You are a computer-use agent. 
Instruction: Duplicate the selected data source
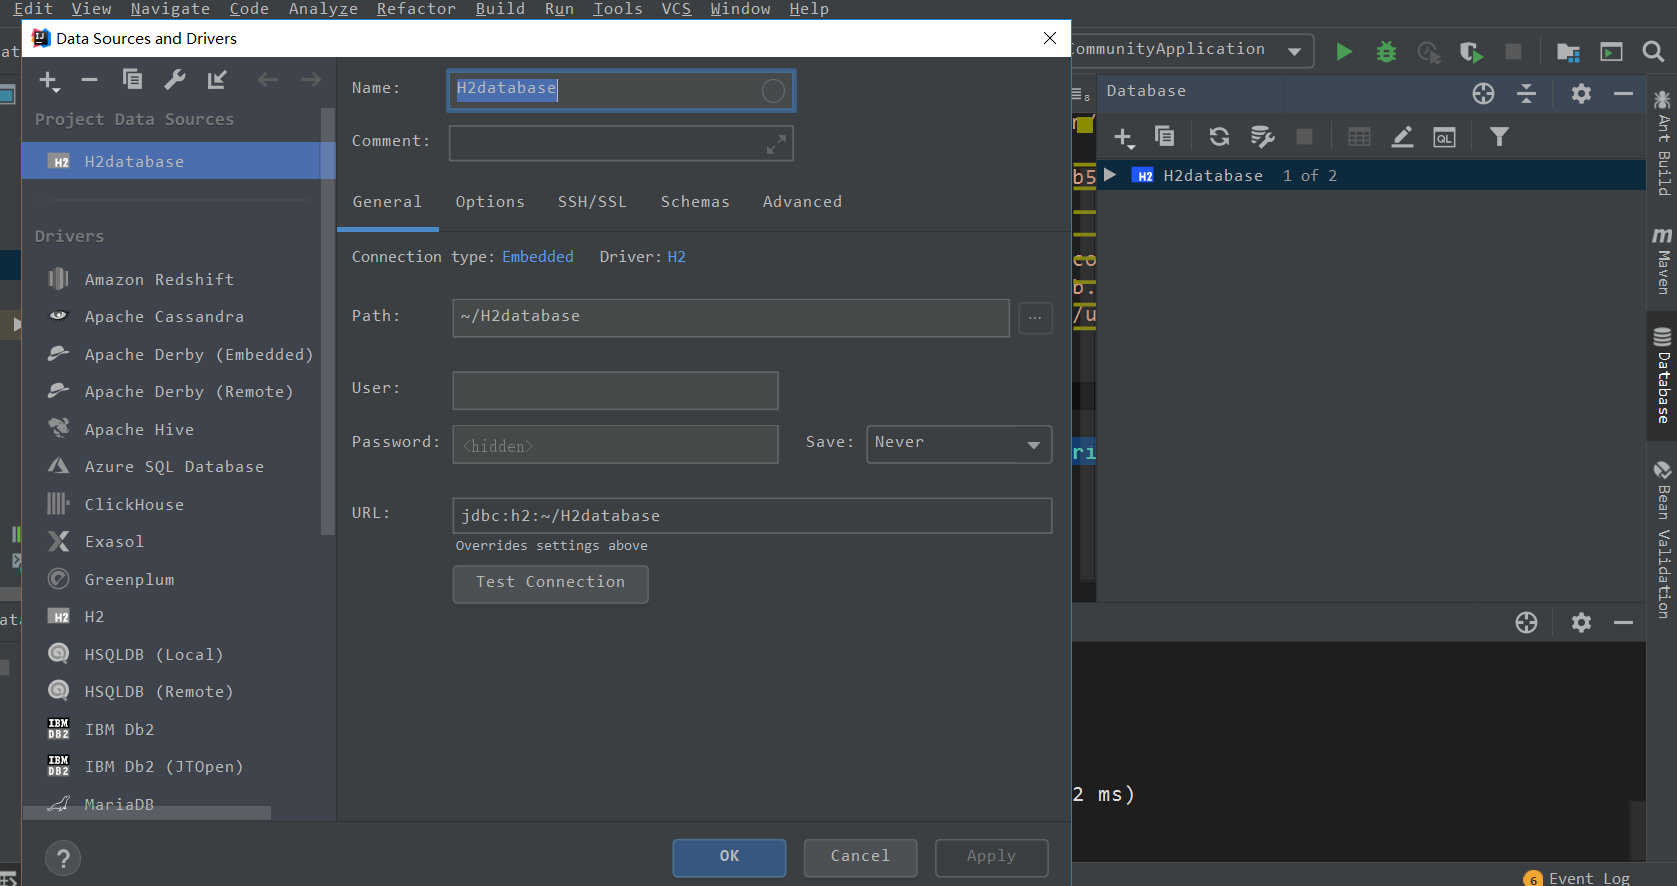(x=132, y=79)
